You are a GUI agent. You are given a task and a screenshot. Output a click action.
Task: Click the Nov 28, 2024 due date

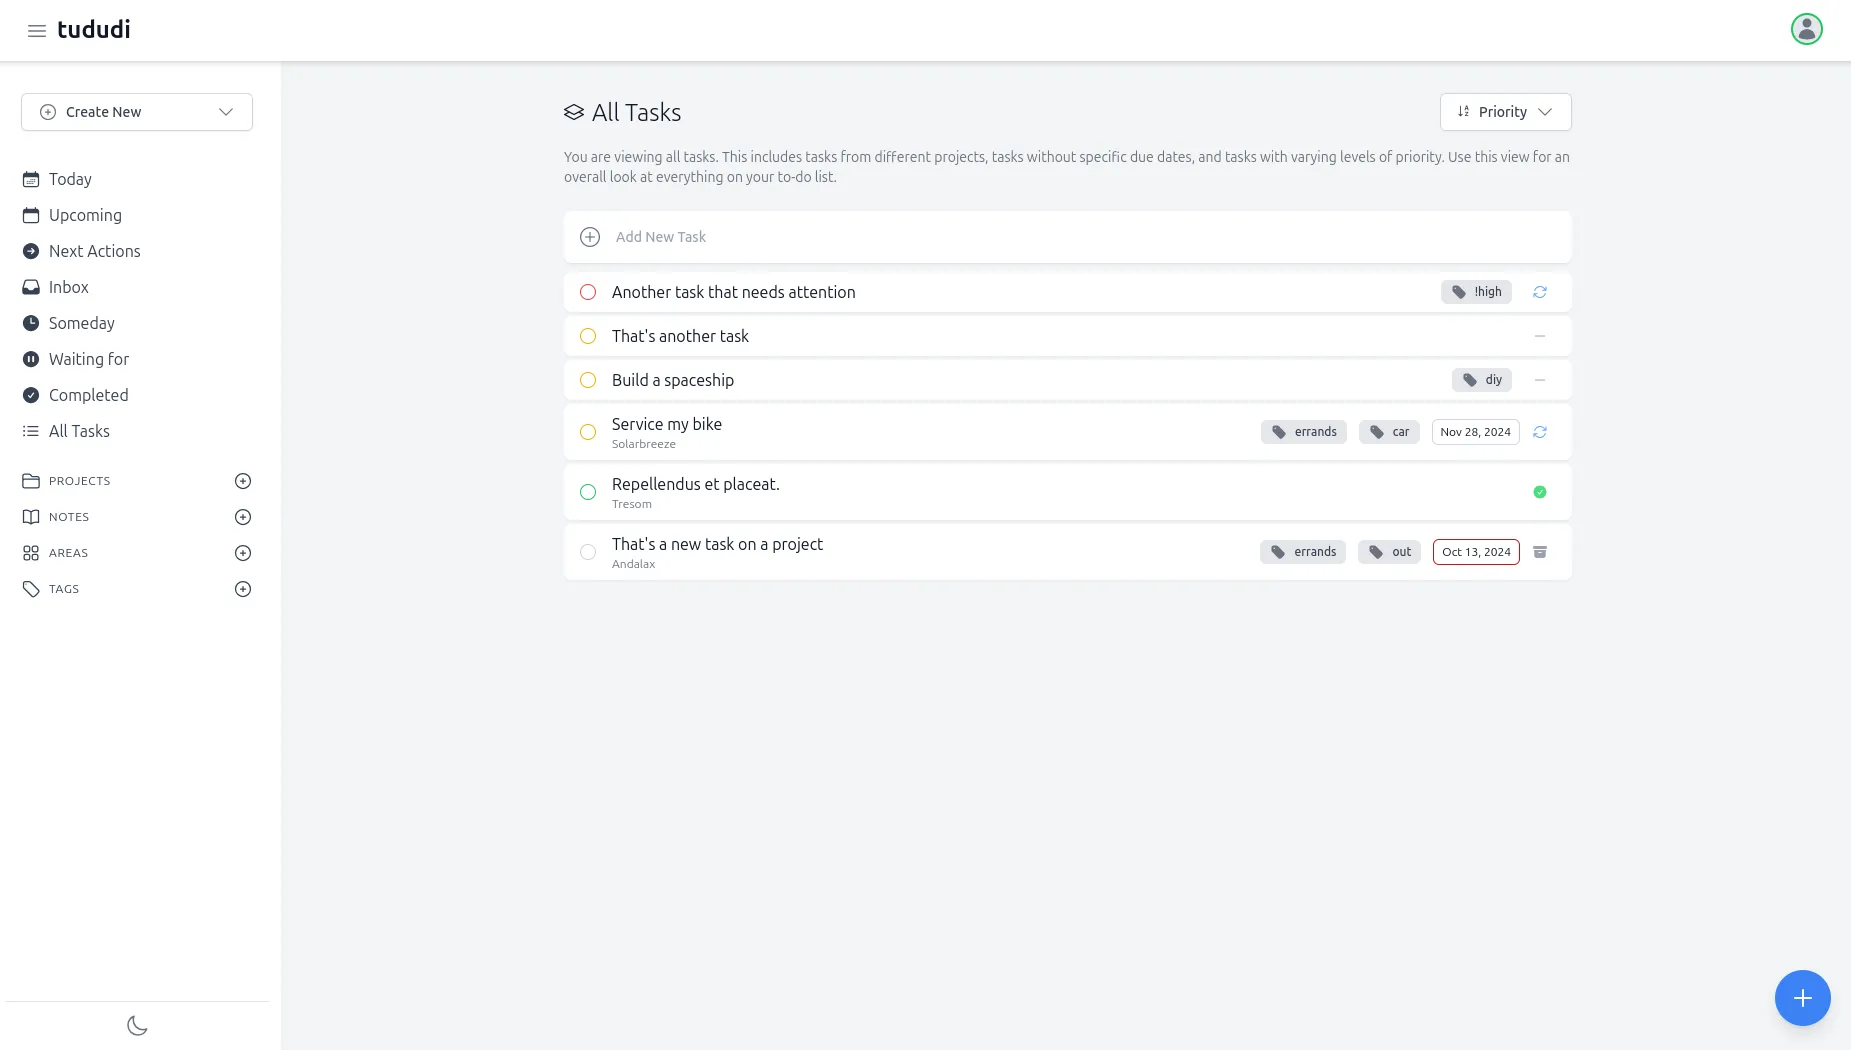[x=1475, y=432]
